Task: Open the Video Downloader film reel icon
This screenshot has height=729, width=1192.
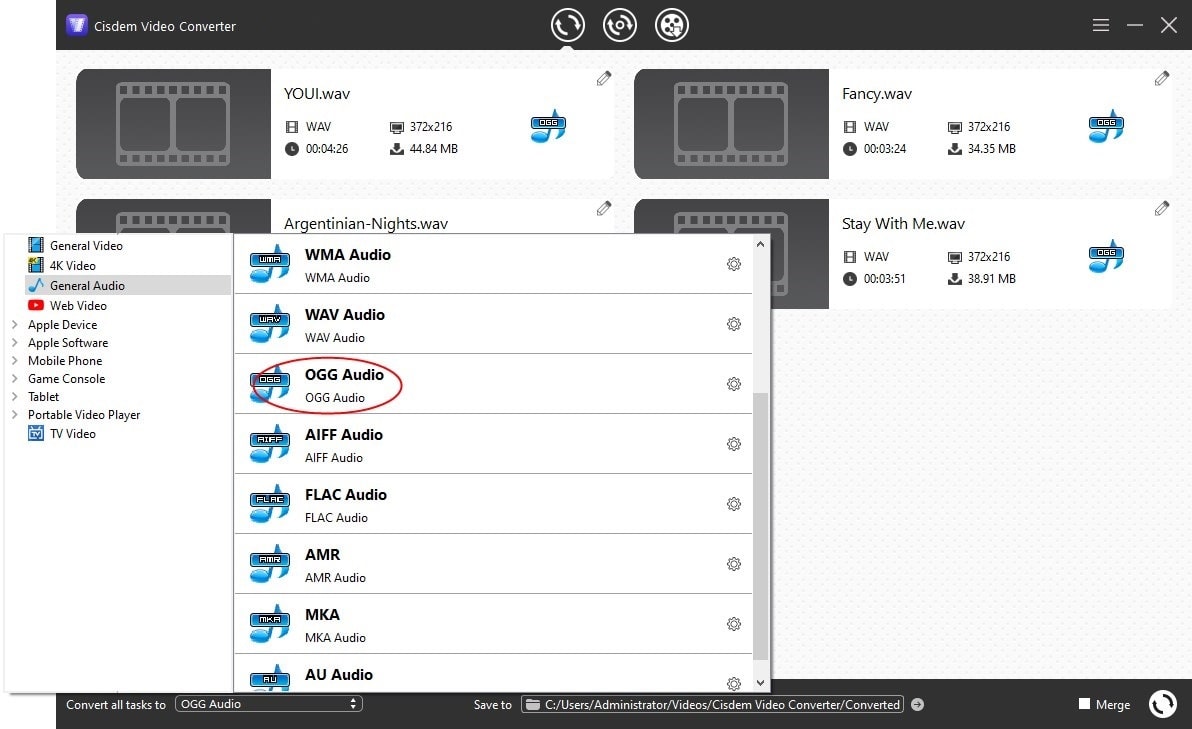Action: (671, 24)
